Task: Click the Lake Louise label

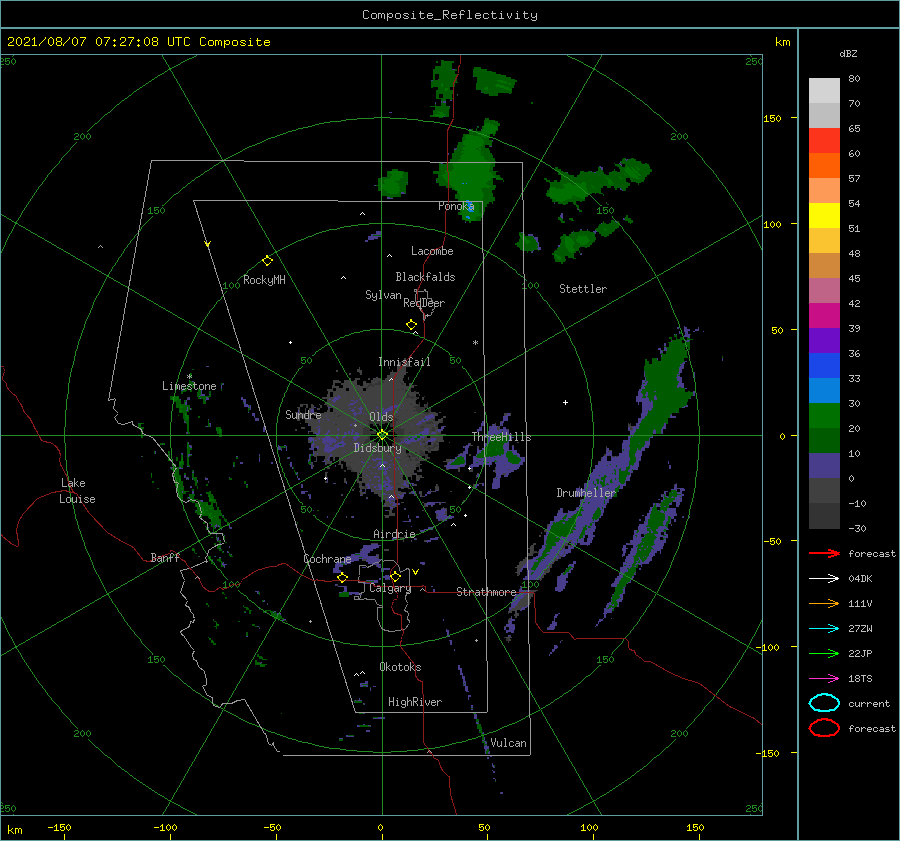Action: click(x=77, y=491)
